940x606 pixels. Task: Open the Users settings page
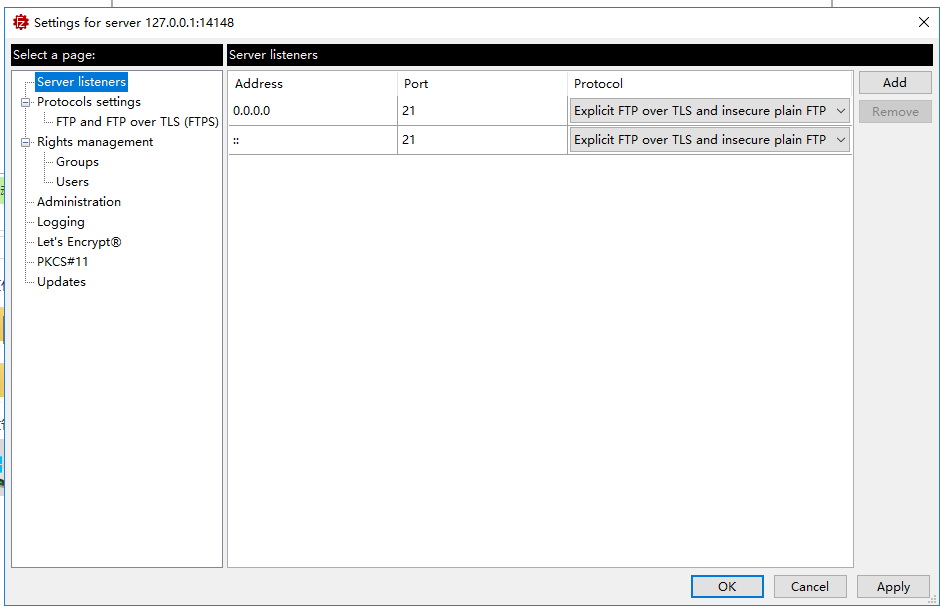[x=72, y=182]
